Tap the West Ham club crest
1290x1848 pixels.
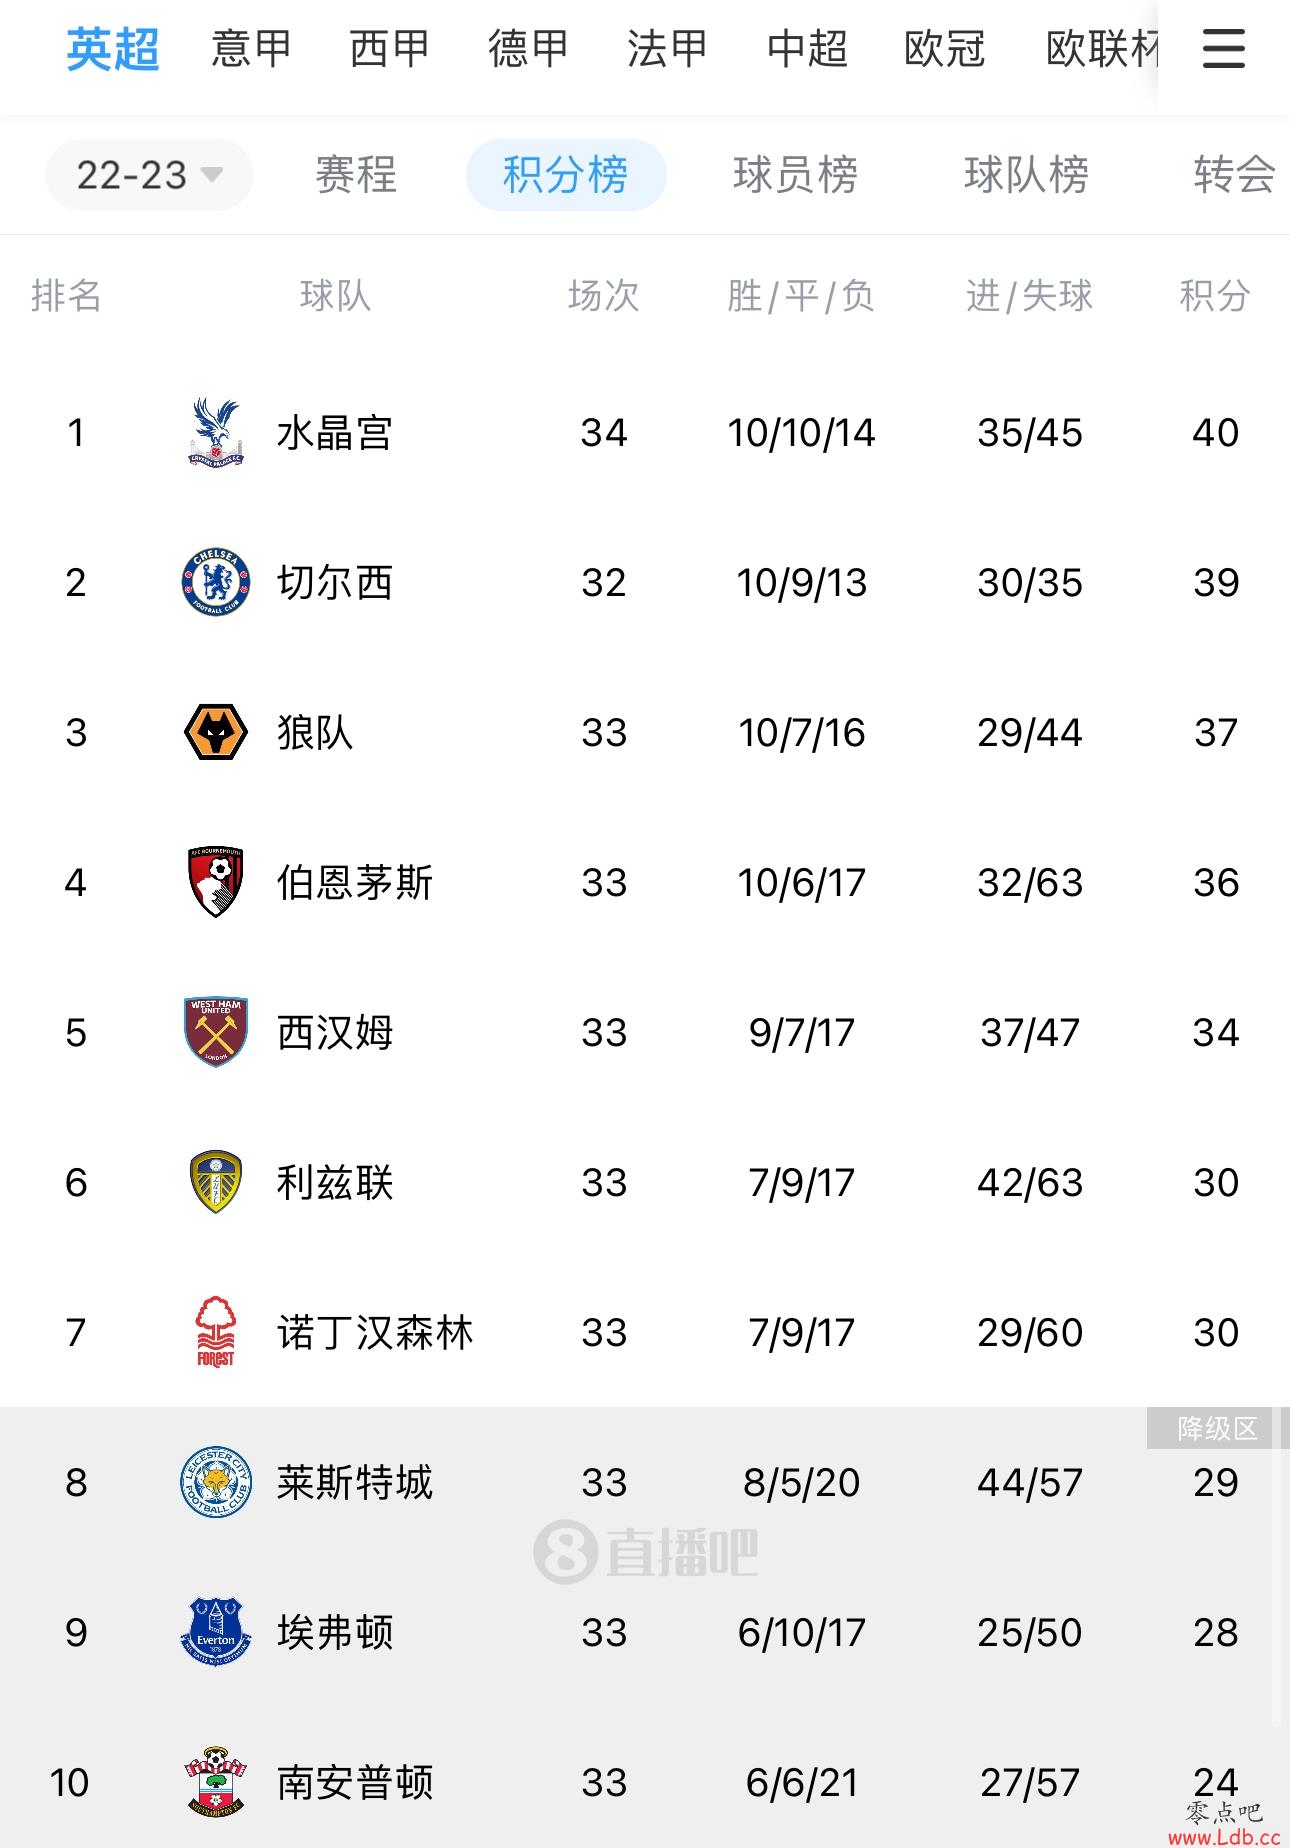pos(216,1032)
